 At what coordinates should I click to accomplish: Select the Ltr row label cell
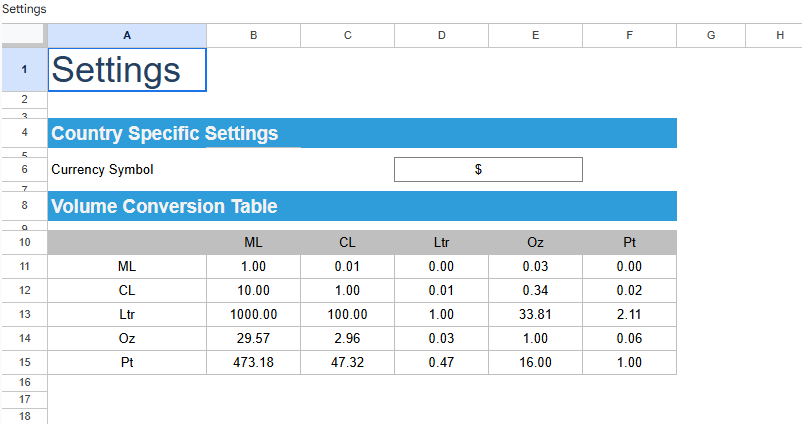pyautogui.click(x=127, y=314)
